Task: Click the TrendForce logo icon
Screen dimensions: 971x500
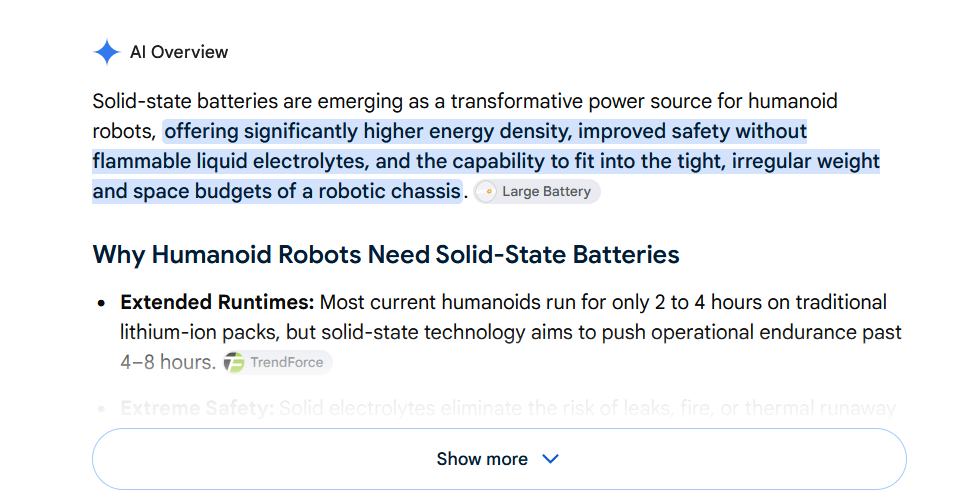Action: (233, 362)
